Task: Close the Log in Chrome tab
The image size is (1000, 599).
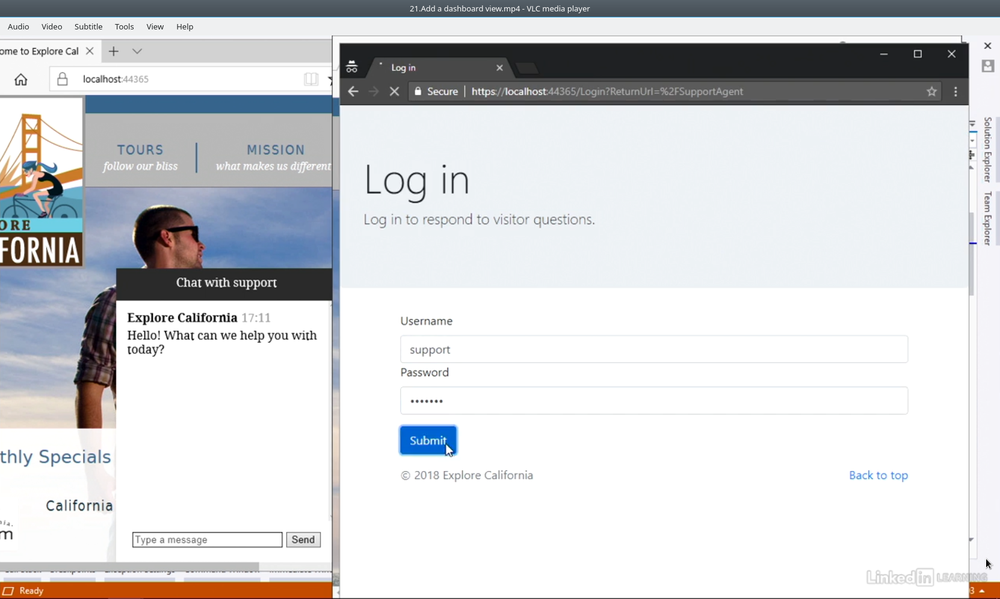Action: pyautogui.click(x=499, y=68)
